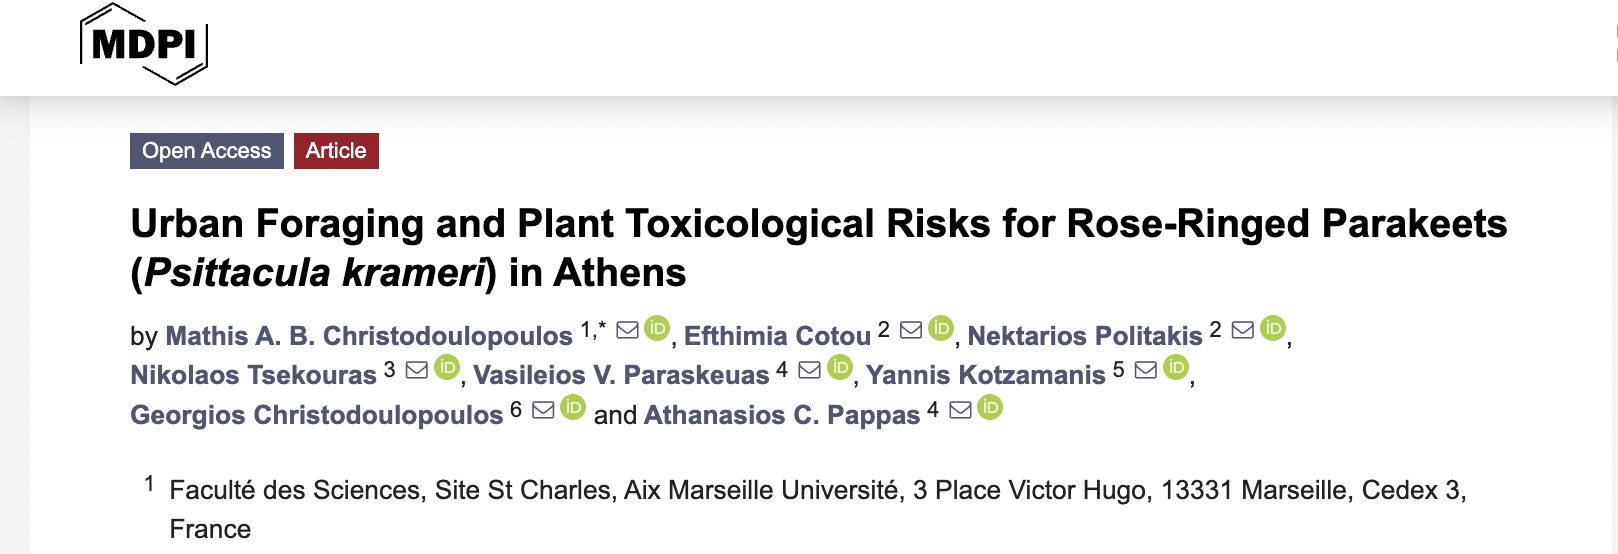The image size is (1618, 554).
Task: Open ORCID icon for Mathis A. B. Christodoulopoulos
Action: [657, 328]
